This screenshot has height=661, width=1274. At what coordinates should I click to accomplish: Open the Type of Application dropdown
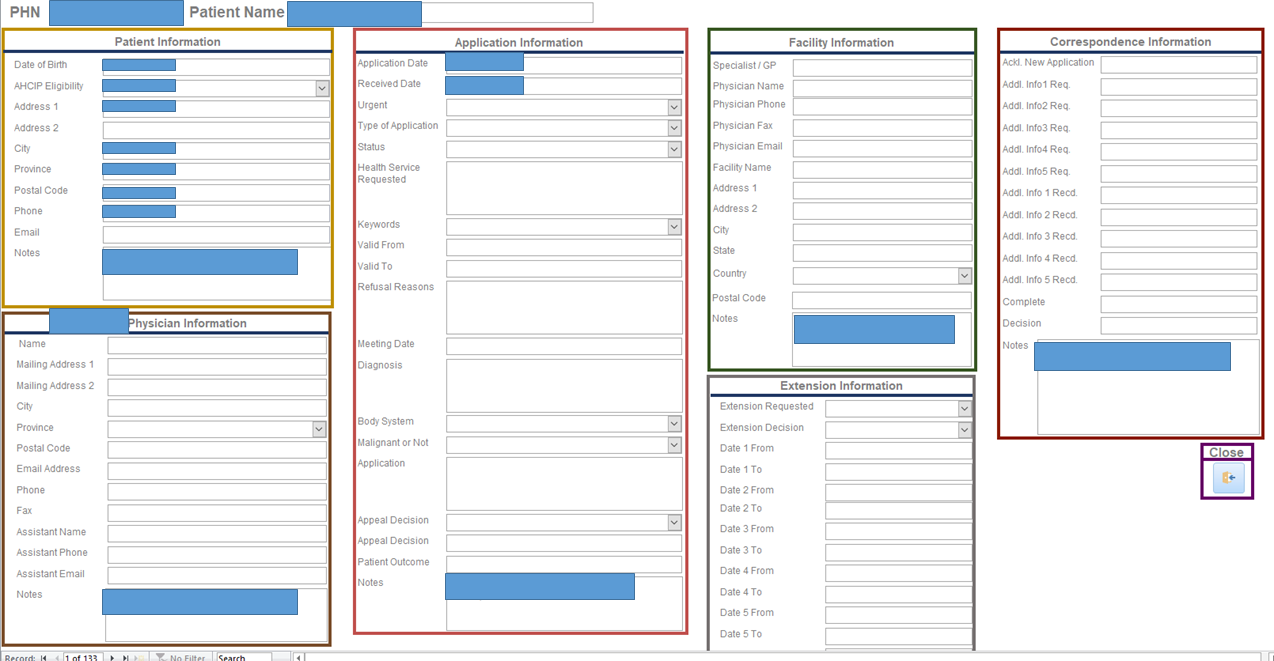(674, 128)
